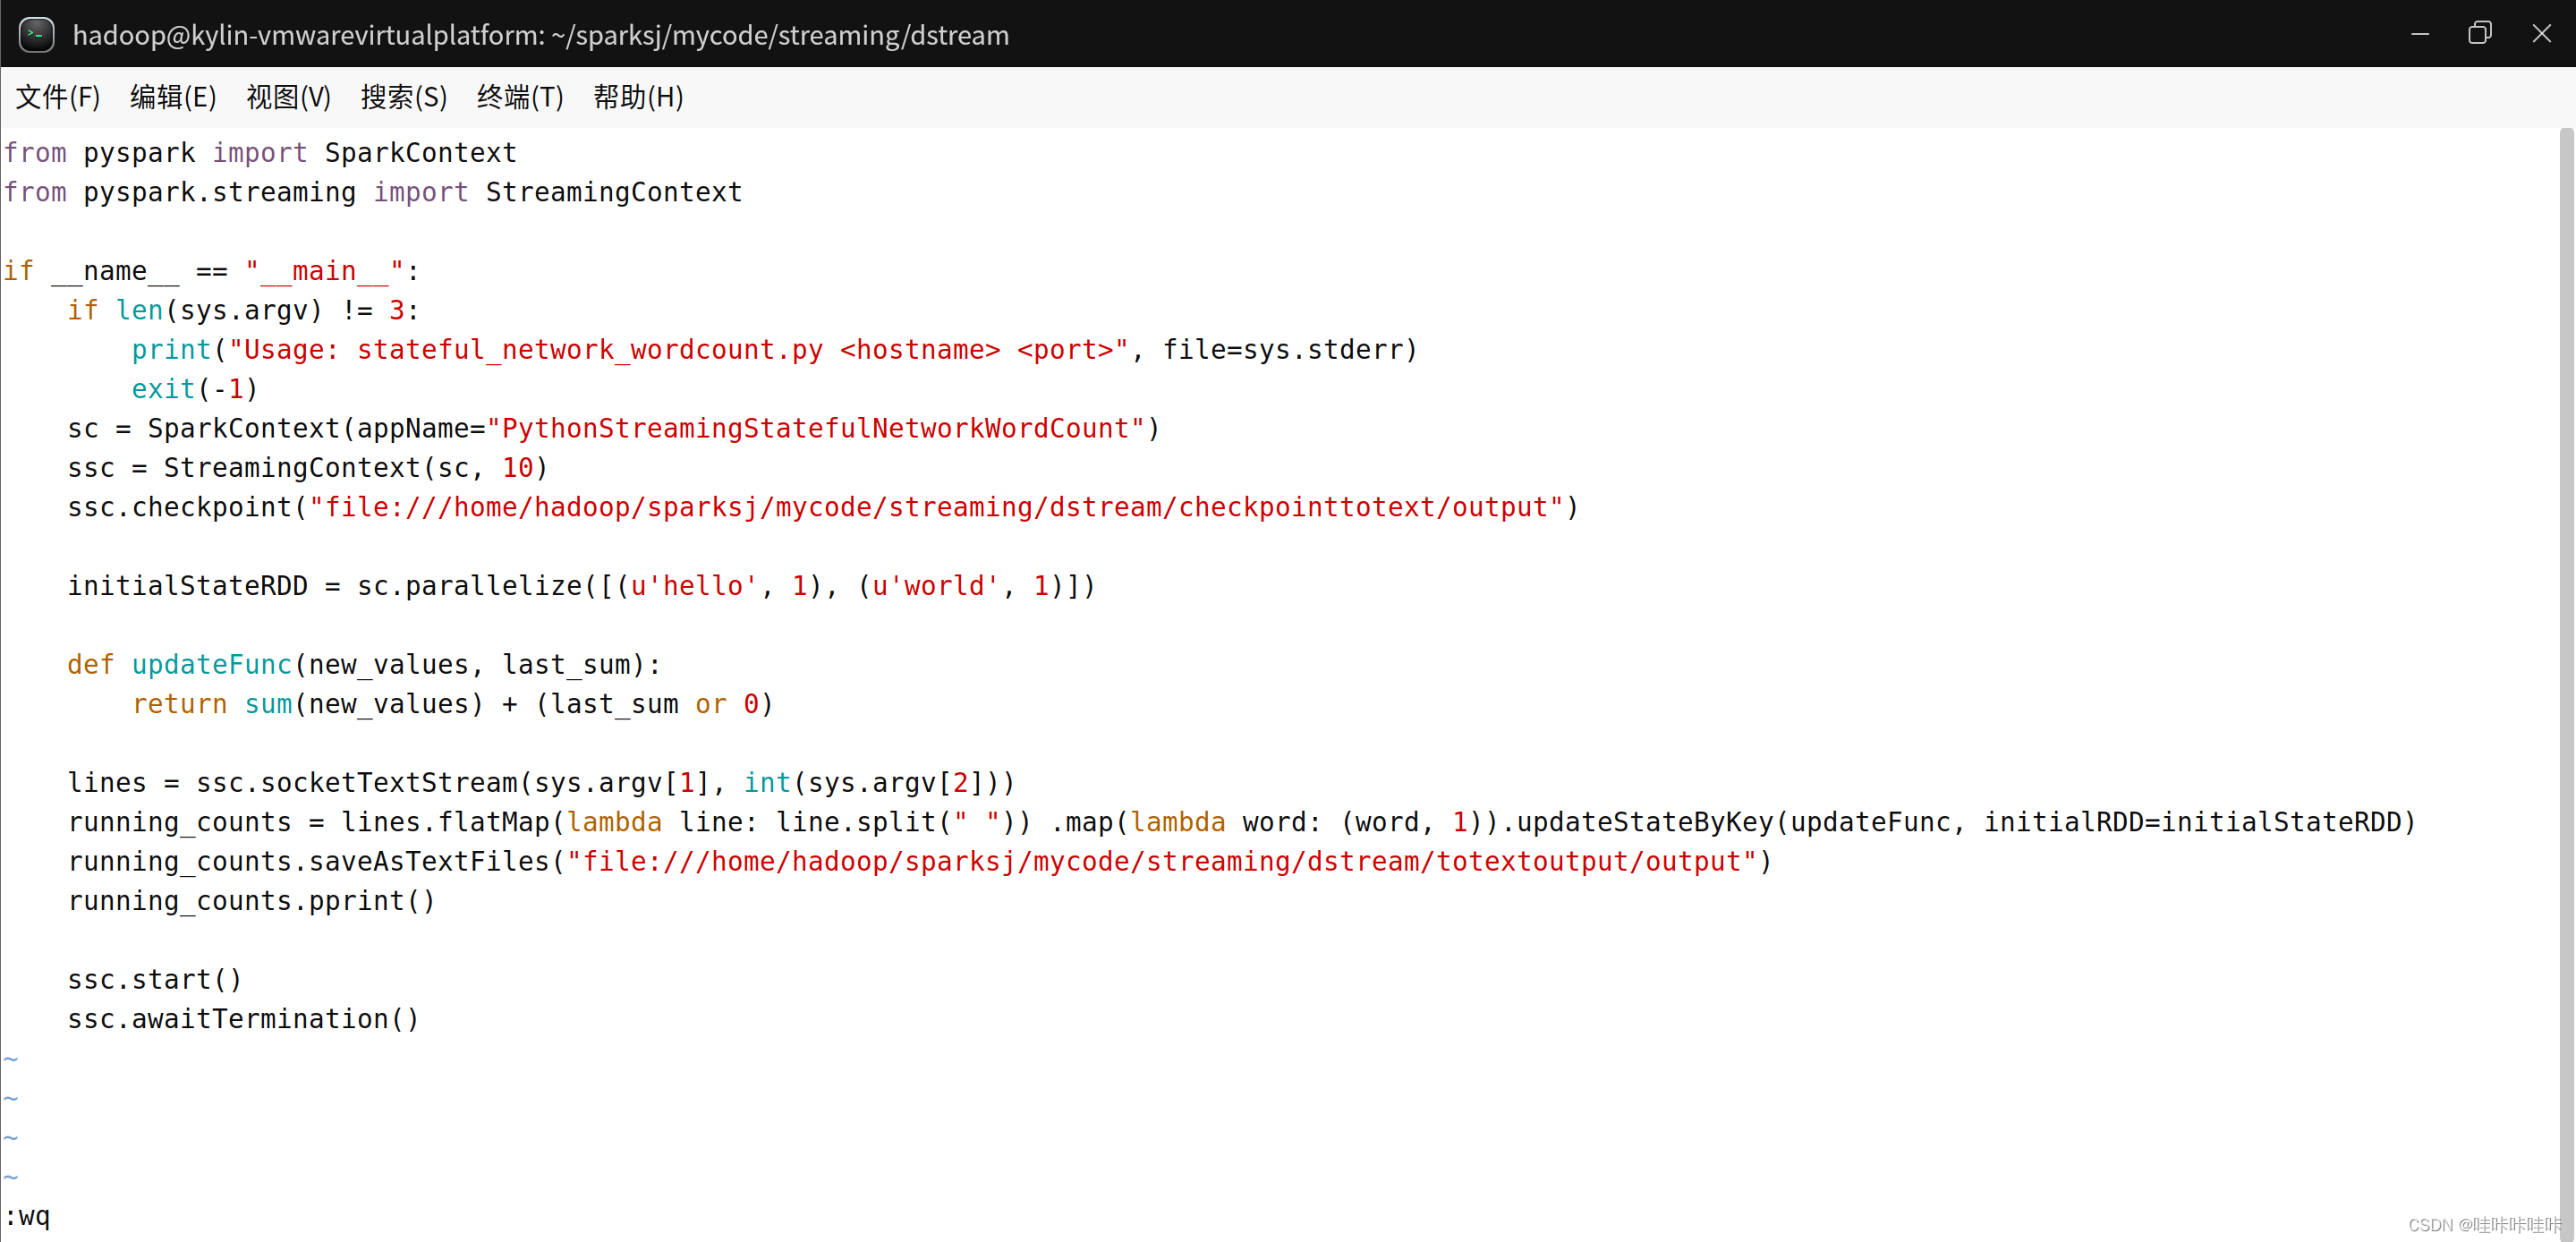The image size is (2576, 1242).
Task: Open the 终端(T) menu
Action: (x=520, y=97)
